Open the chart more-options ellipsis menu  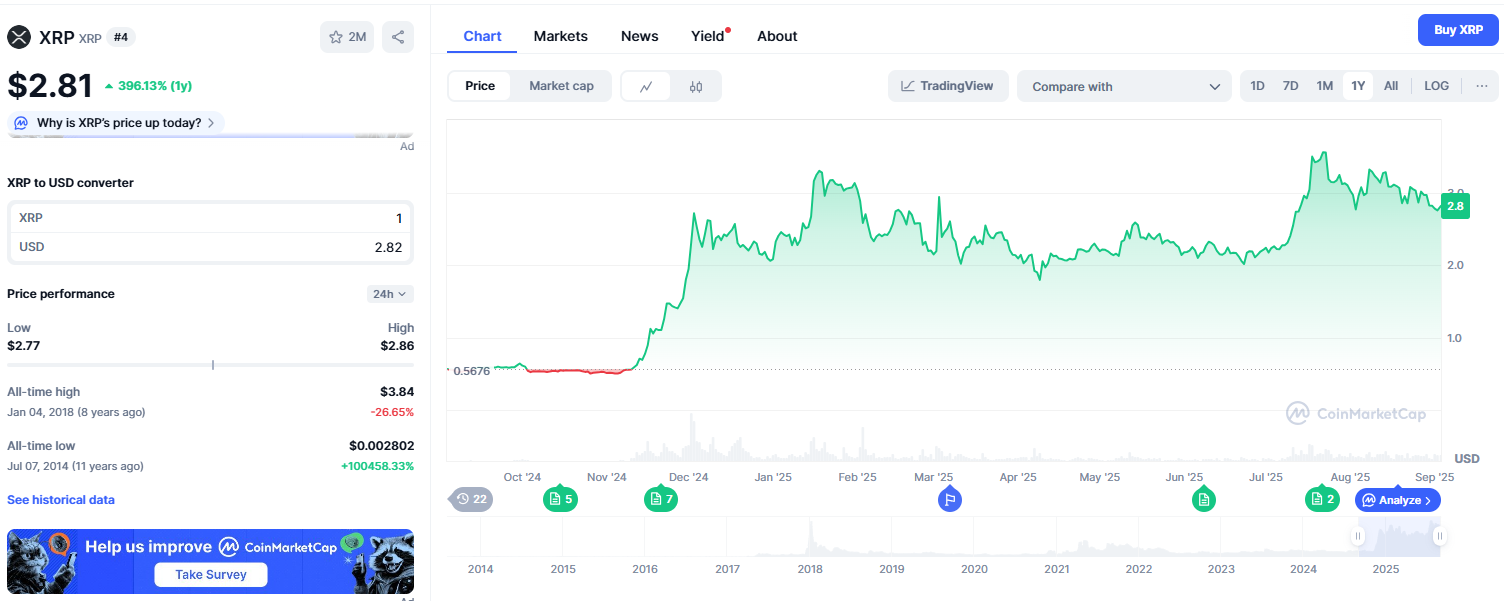1481,86
